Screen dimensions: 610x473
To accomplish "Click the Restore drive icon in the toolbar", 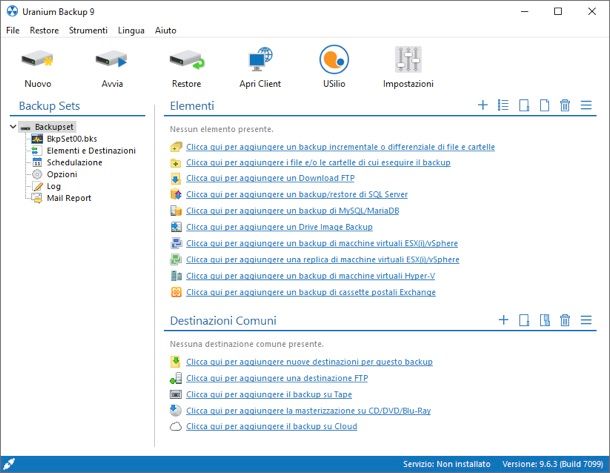I will [187, 60].
